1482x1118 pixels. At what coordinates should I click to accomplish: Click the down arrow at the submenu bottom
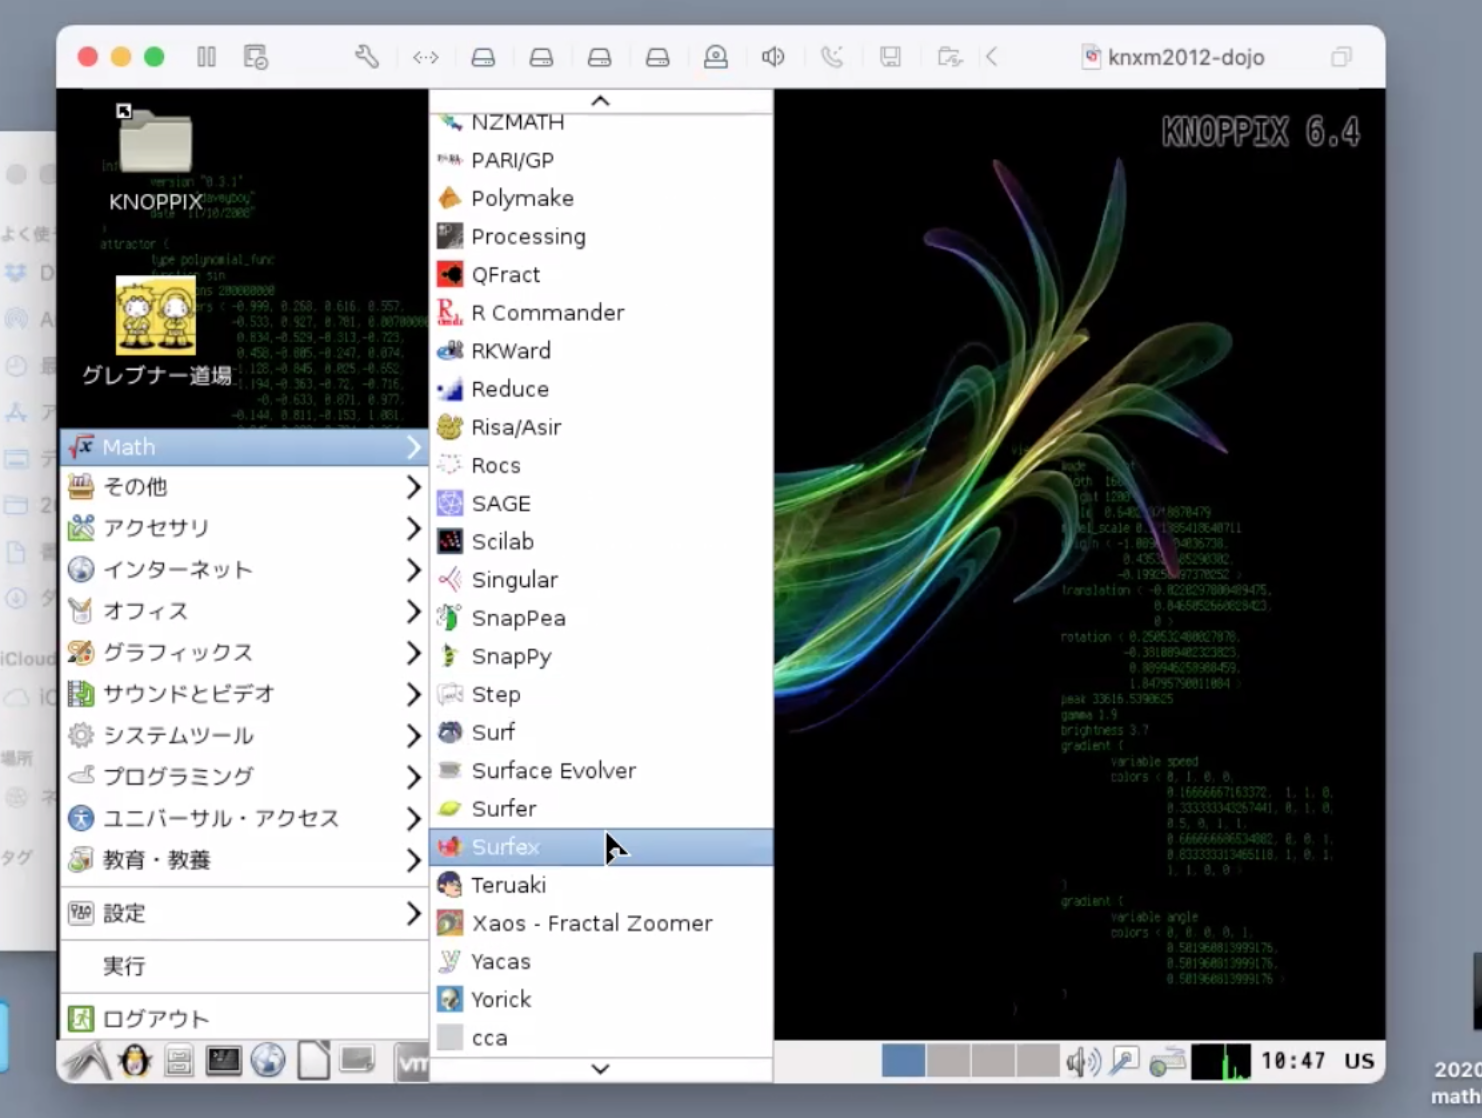pos(600,1069)
